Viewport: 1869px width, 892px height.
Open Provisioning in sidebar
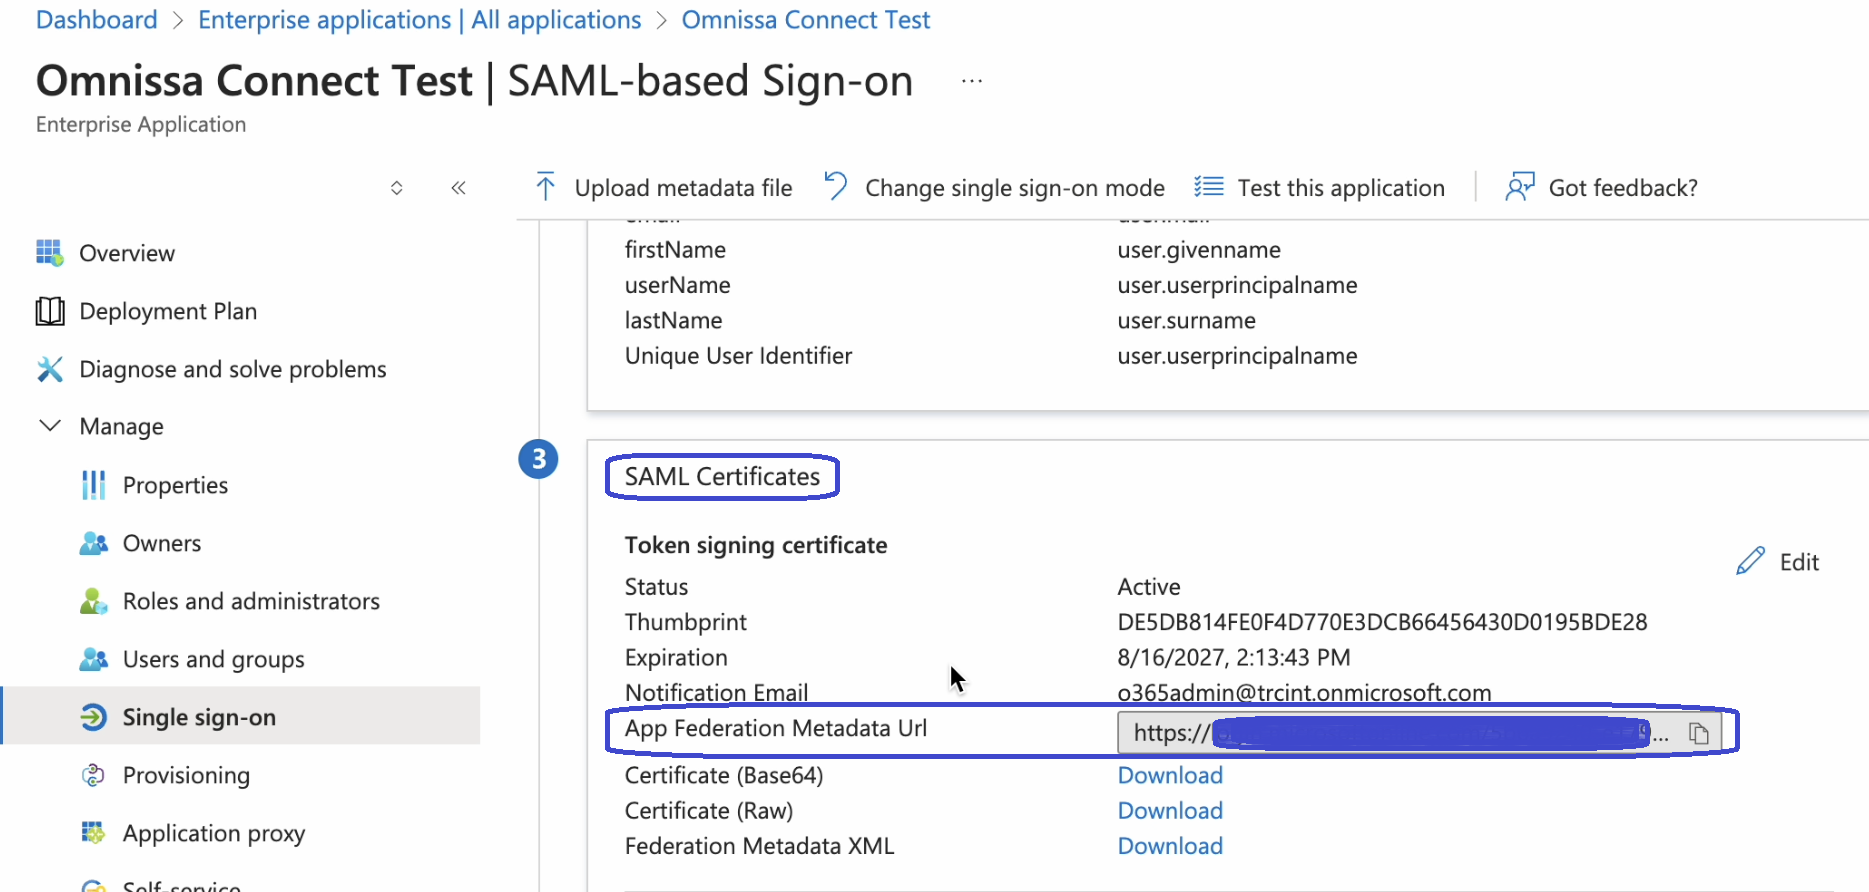pos(186,775)
